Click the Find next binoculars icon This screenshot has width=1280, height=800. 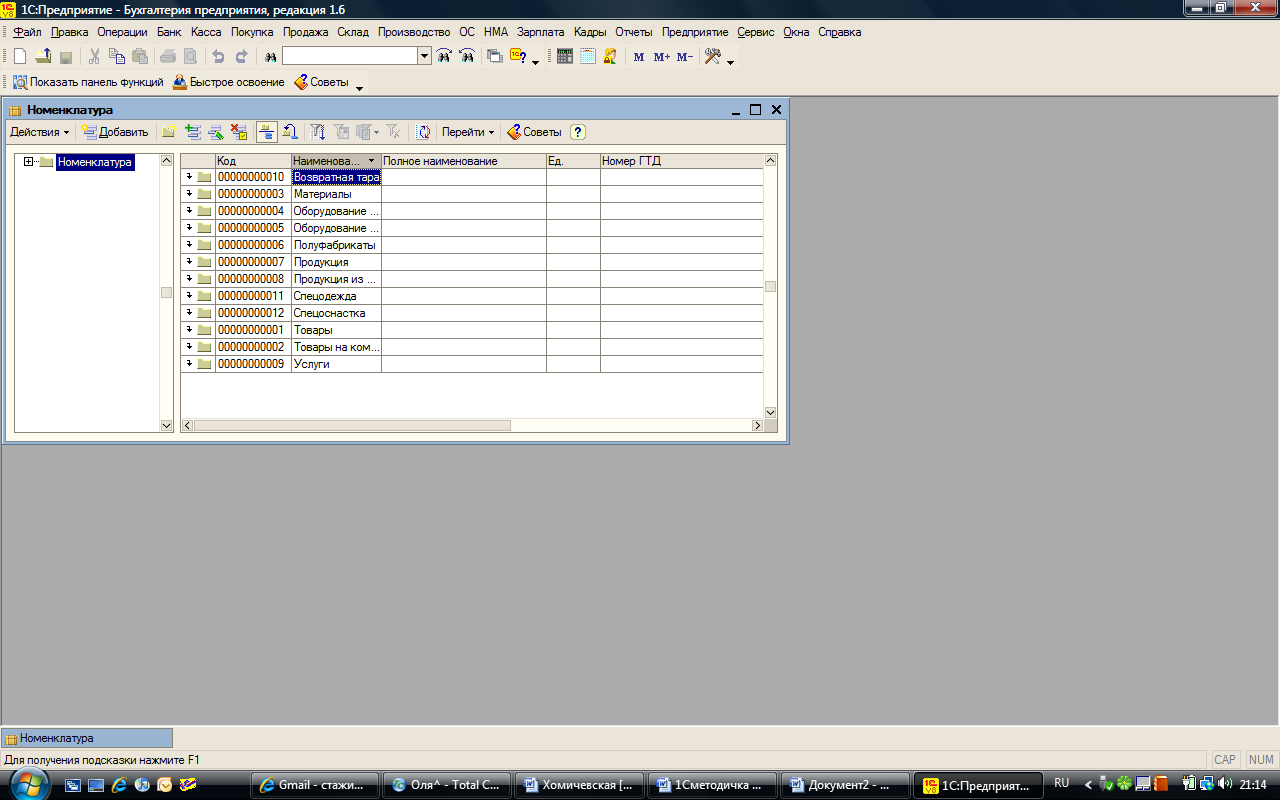coord(444,56)
